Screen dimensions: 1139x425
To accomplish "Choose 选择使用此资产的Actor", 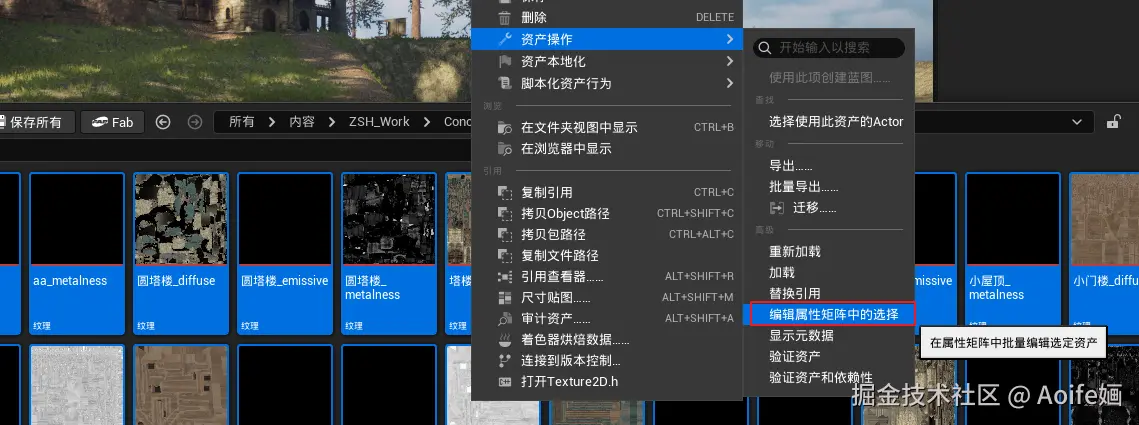I will pyautogui.click(x=836, y=122).
